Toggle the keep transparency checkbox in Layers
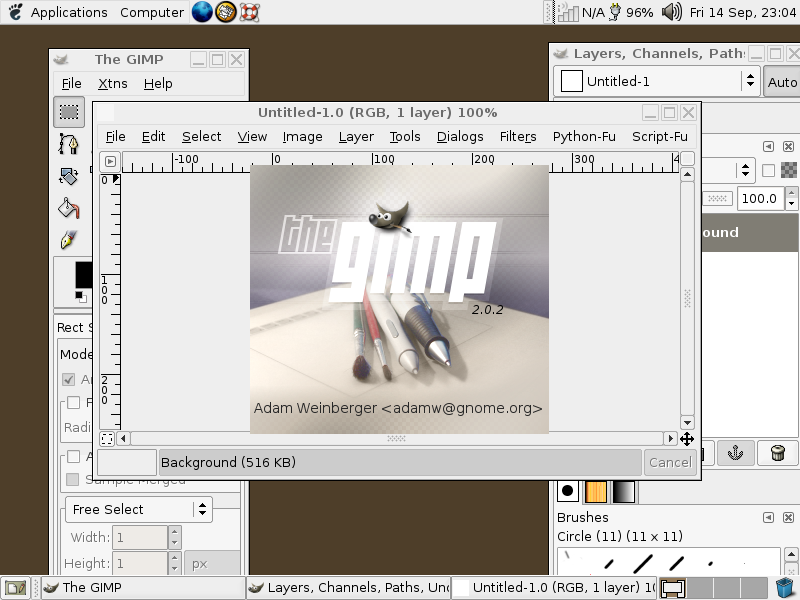This screenshot has height=600, width=800. click(768, 170)
